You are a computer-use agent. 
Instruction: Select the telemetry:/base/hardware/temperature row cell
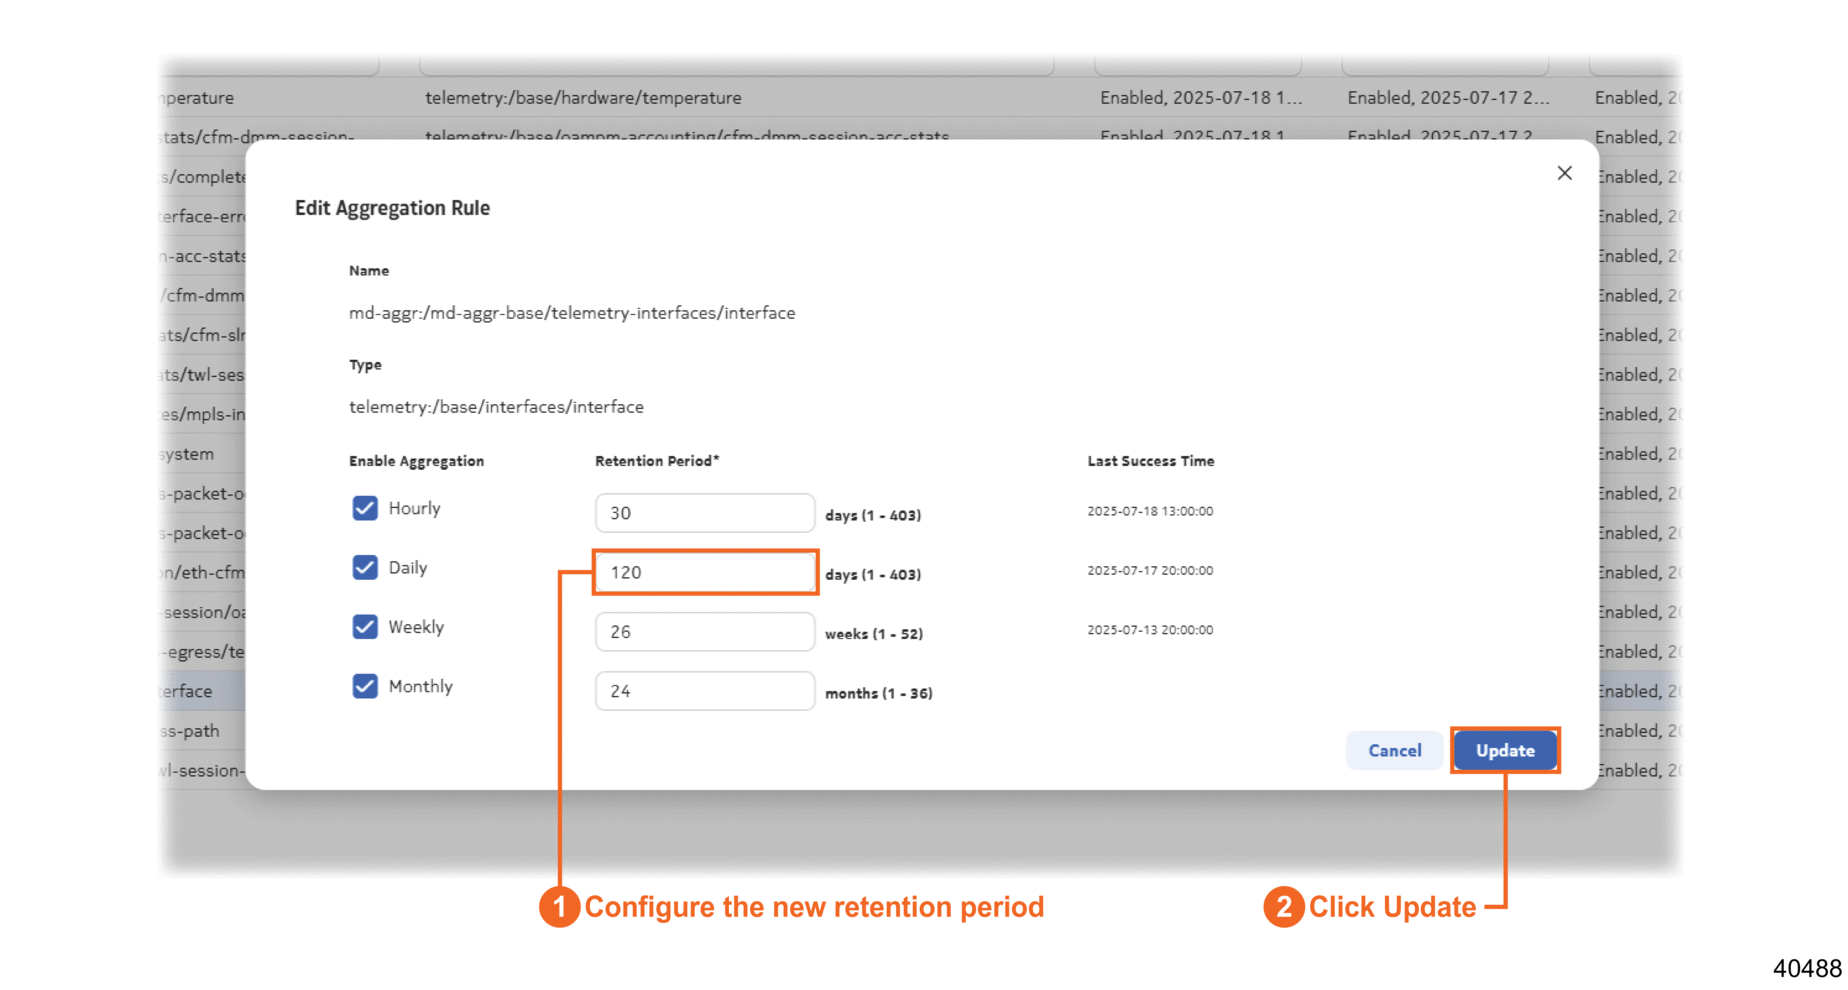pos(583,98)
